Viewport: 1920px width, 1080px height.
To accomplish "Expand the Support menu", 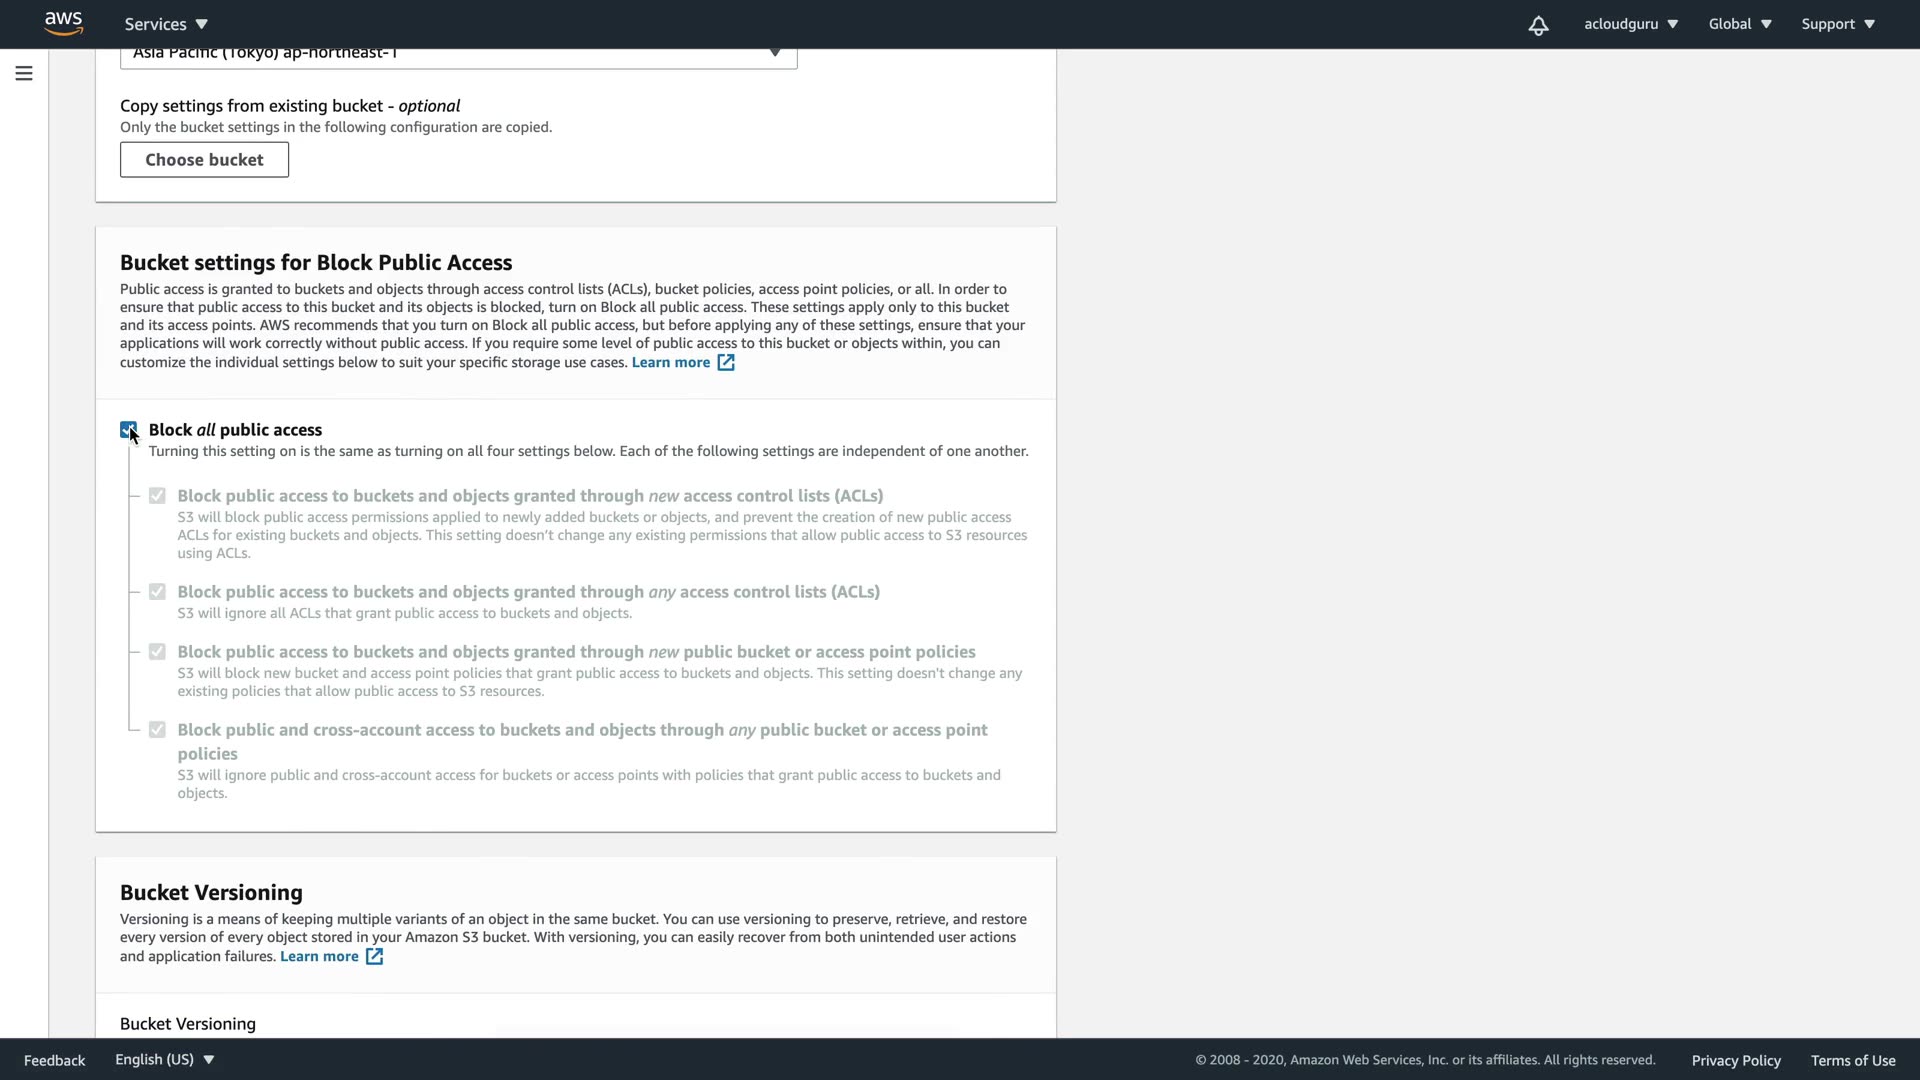I will 1837,24.
